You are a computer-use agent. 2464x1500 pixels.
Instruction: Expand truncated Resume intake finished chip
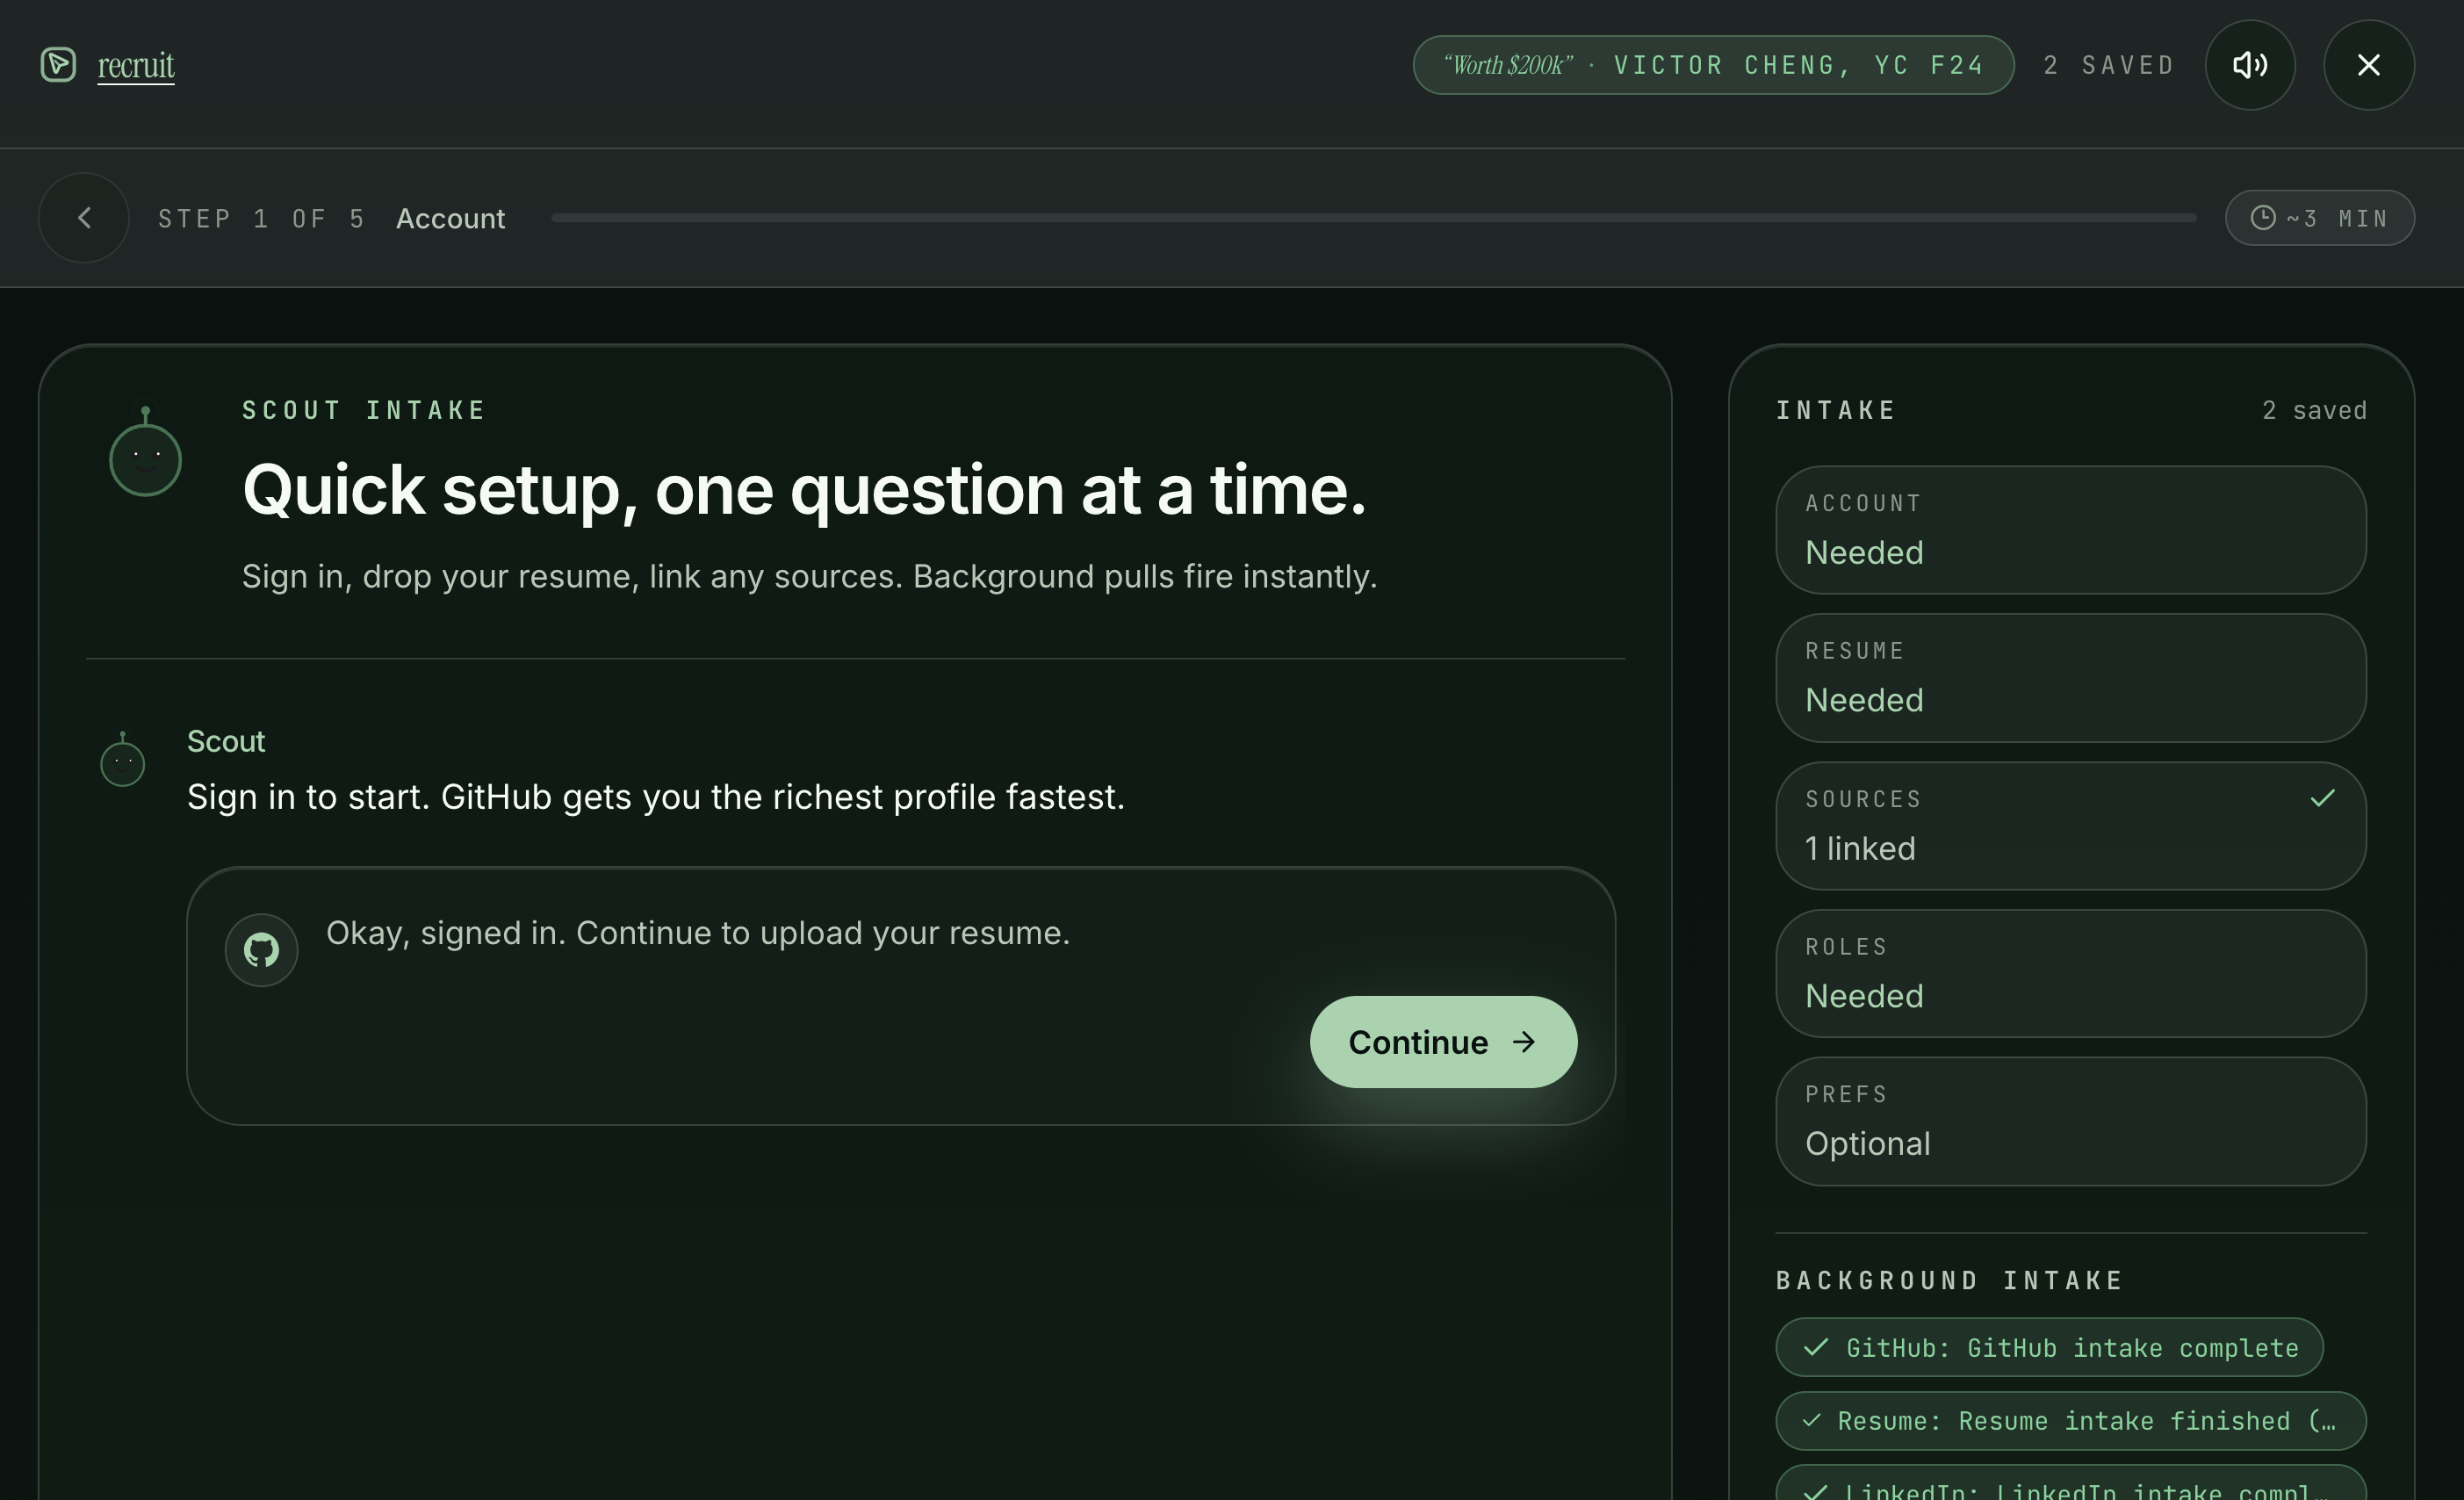[2070, 1421]
